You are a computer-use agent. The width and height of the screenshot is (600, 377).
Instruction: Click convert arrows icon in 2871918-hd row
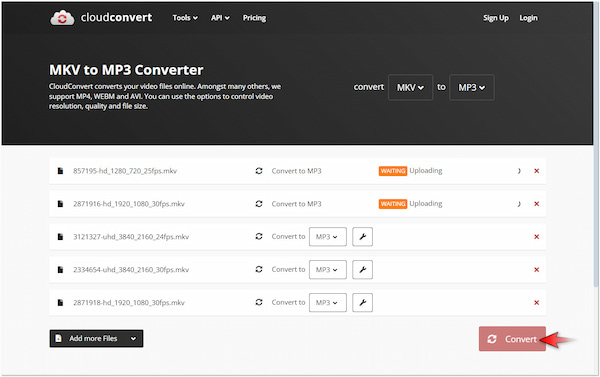259,302
